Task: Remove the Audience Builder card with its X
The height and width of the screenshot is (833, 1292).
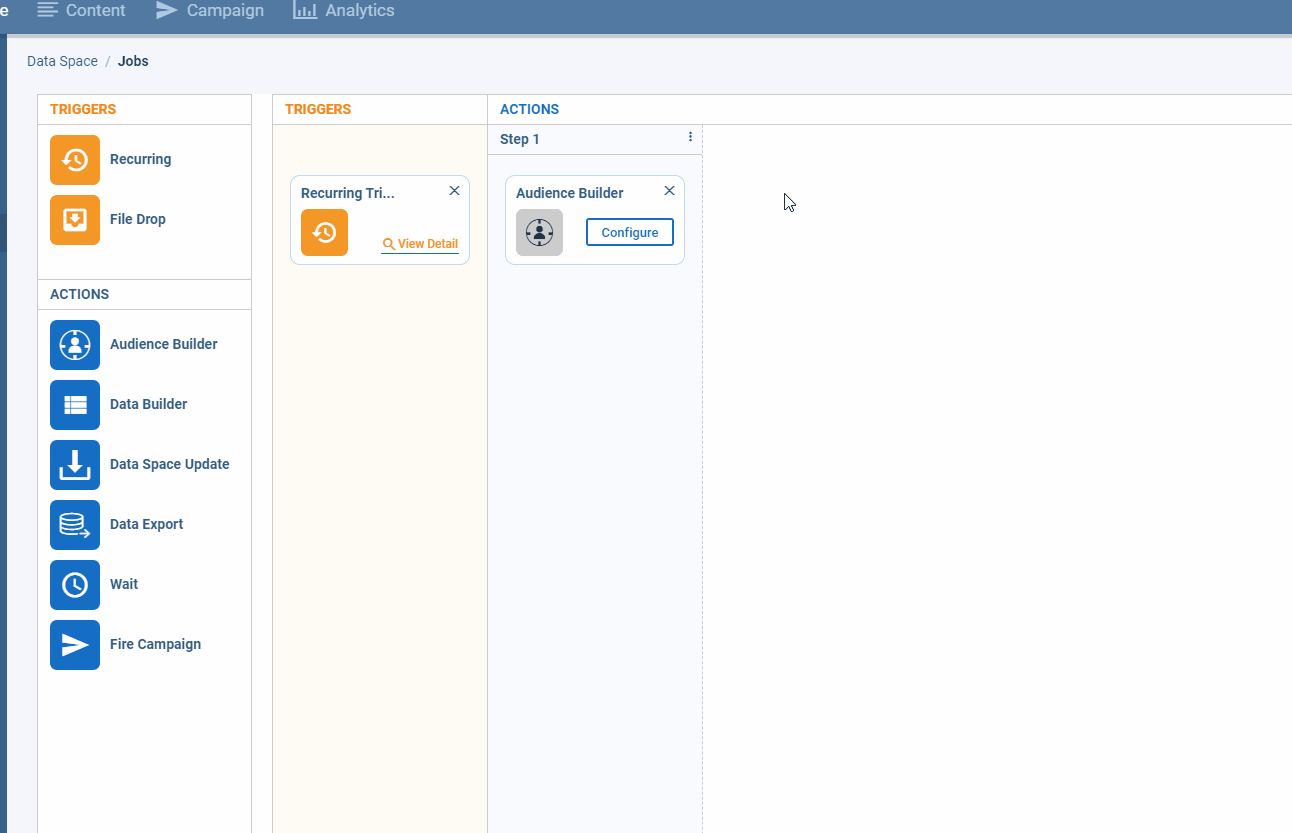Action: [x=669, y=191]
